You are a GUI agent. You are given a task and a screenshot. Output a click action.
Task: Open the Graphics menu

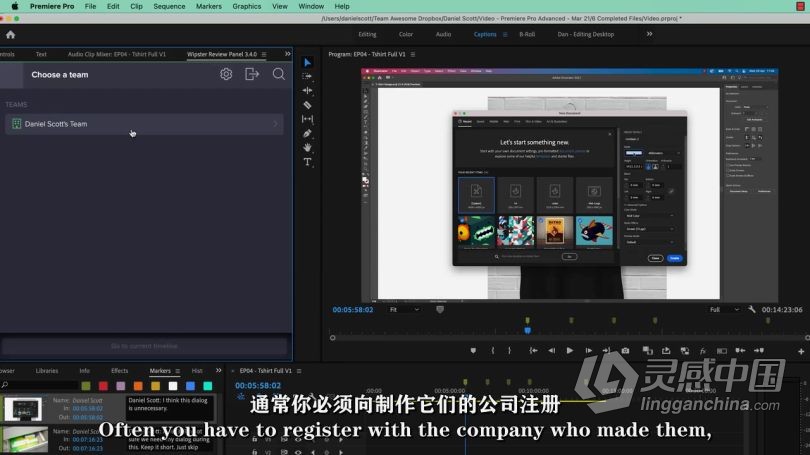[246, 6]
